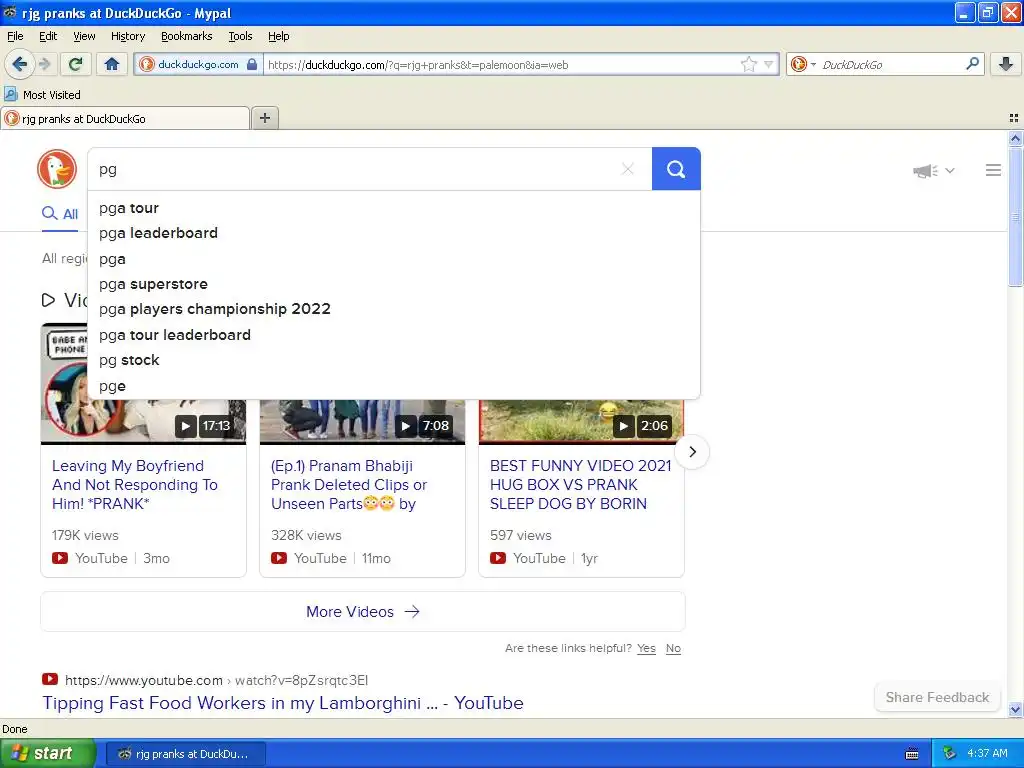This screenshot has height=768, width=1024.
Task: Click the More Videos button
Action: 362,611
